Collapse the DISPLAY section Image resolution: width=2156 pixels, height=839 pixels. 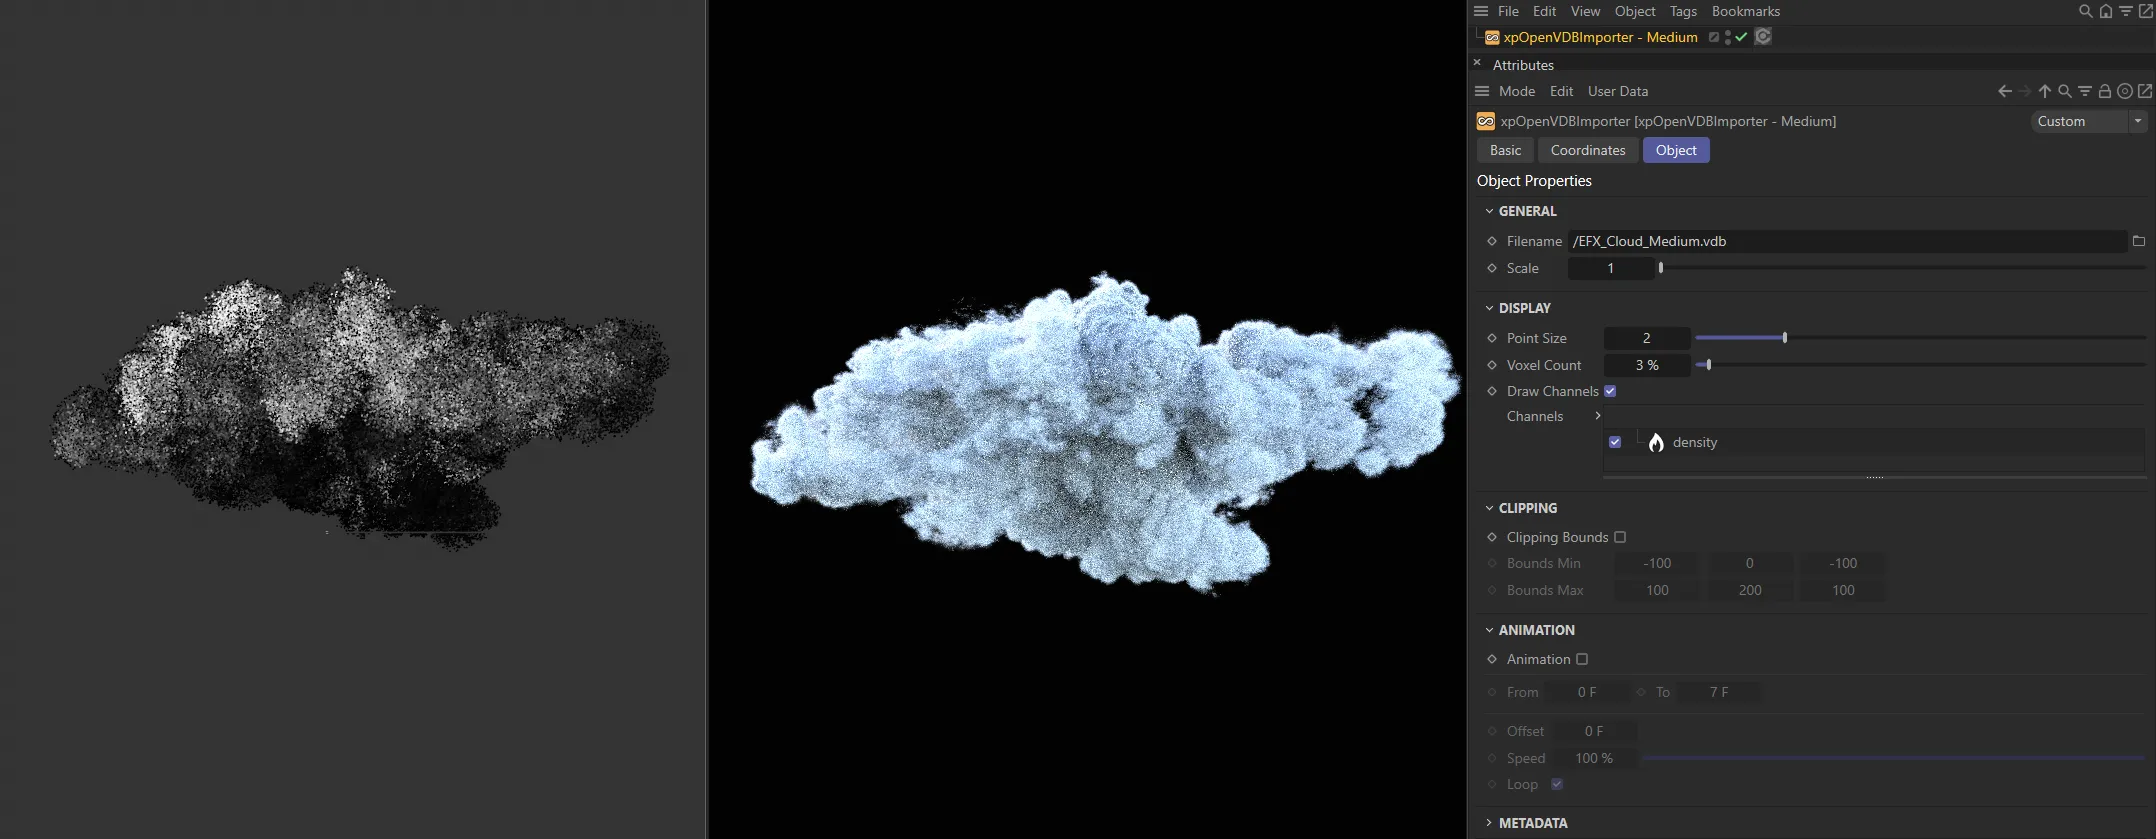[x=1489, y=308]
